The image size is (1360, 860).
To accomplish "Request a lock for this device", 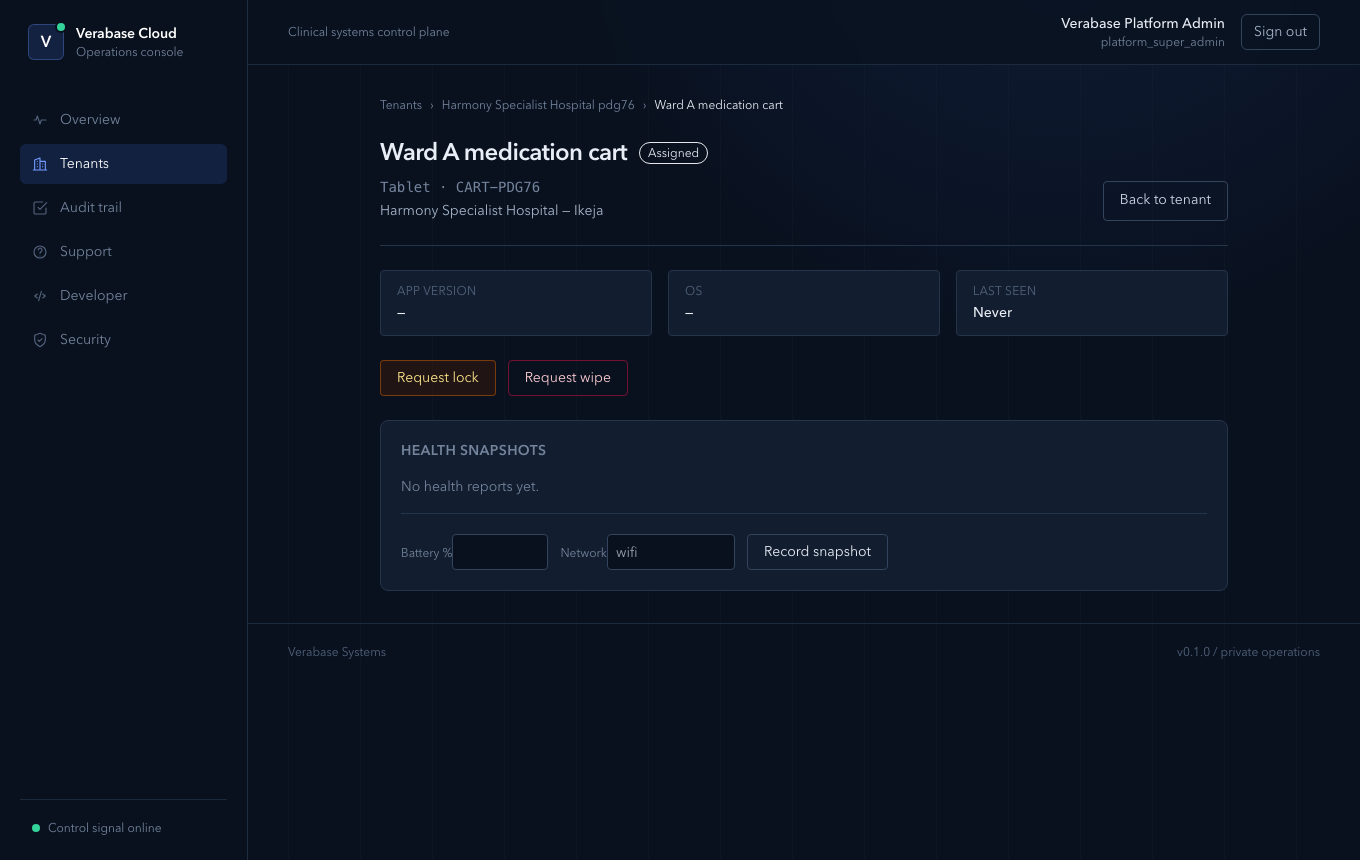I will pyautogui.click(x=438, y=378).
